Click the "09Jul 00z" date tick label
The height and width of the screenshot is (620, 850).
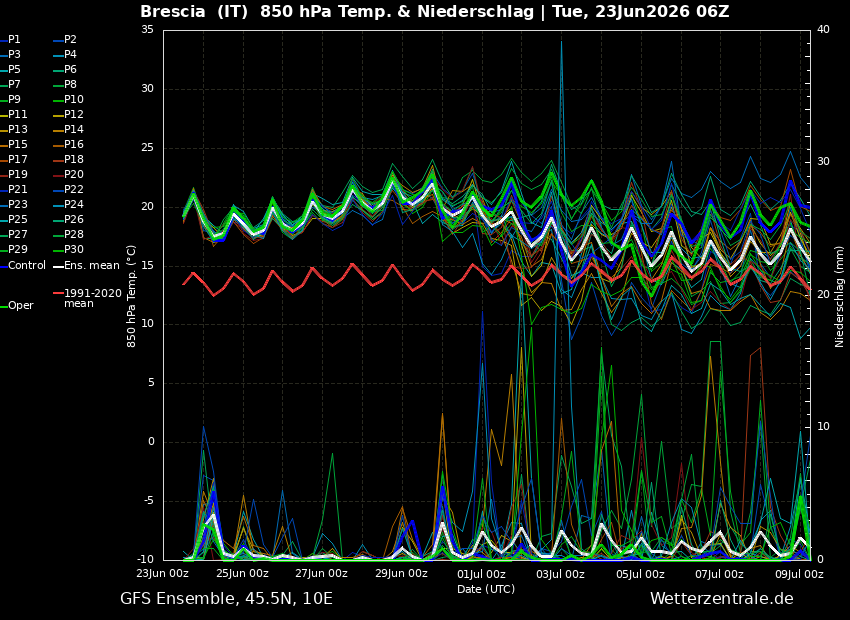click(x=798, y=574)
